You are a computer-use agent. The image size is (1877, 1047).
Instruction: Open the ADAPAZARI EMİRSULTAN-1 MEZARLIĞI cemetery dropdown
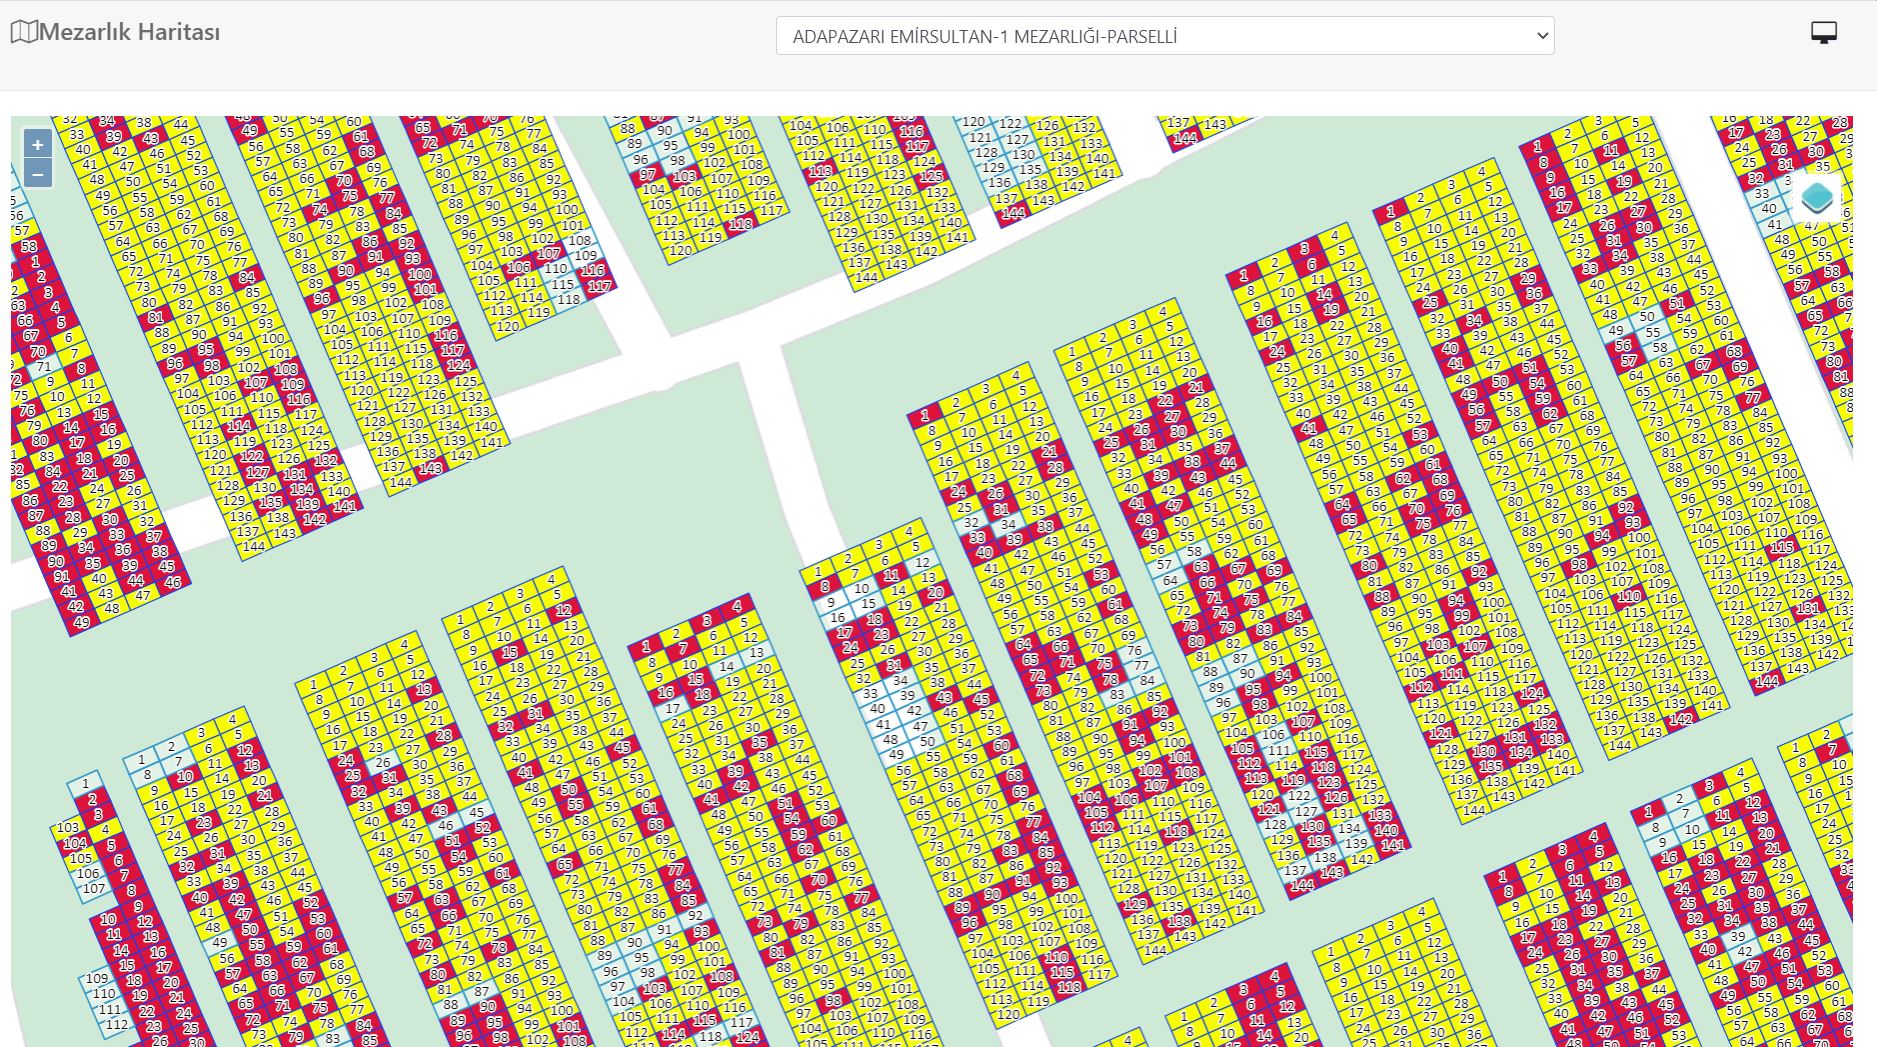click(1165, 36)
